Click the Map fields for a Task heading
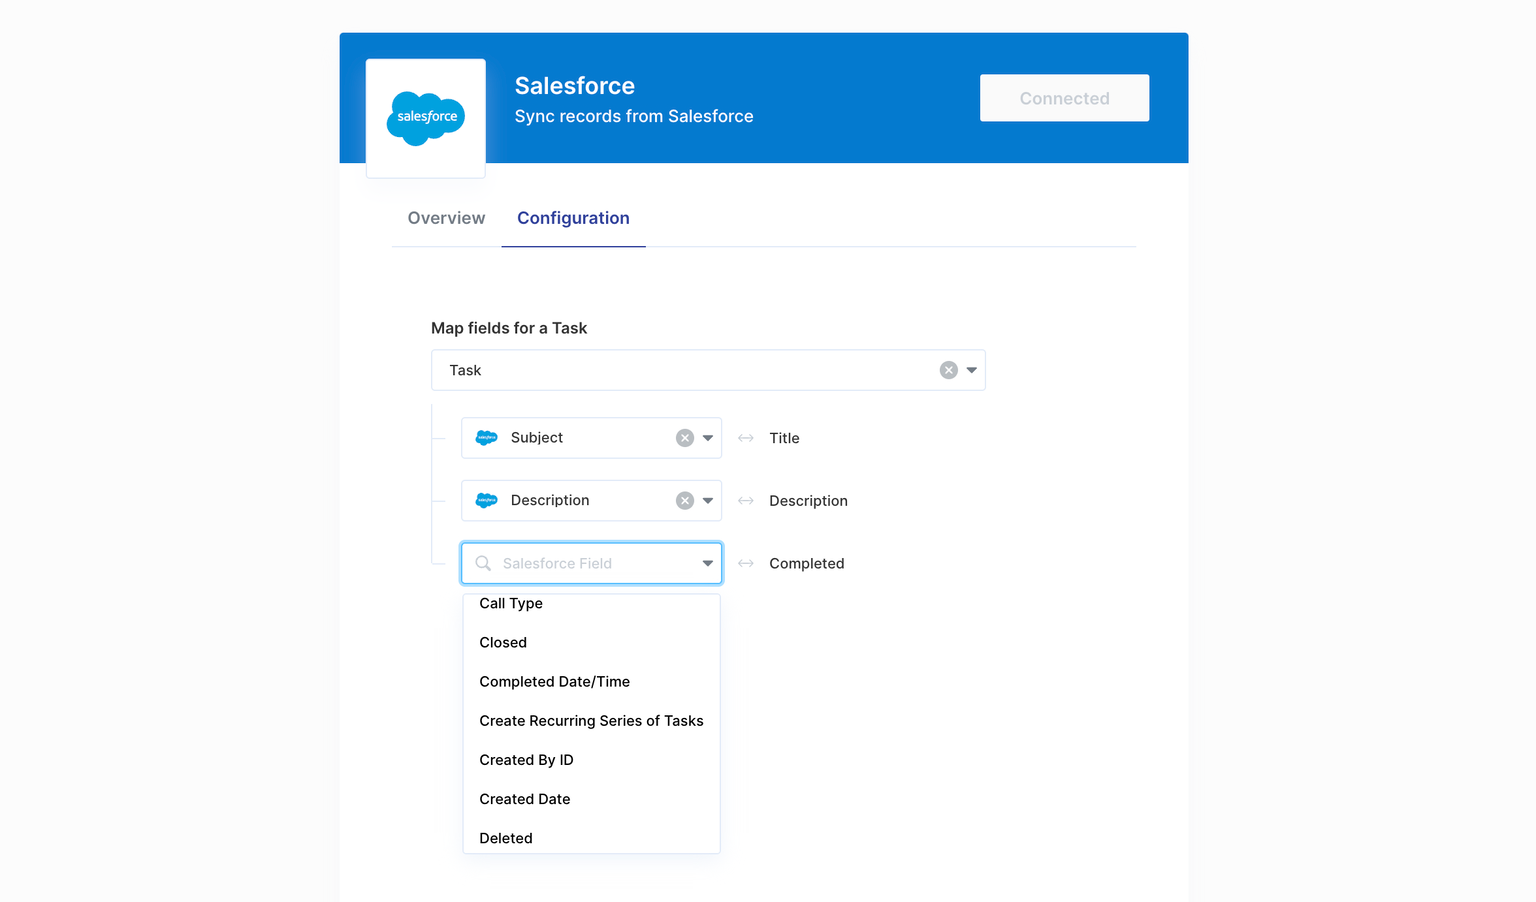1536x902 pixels. (509, 328)
